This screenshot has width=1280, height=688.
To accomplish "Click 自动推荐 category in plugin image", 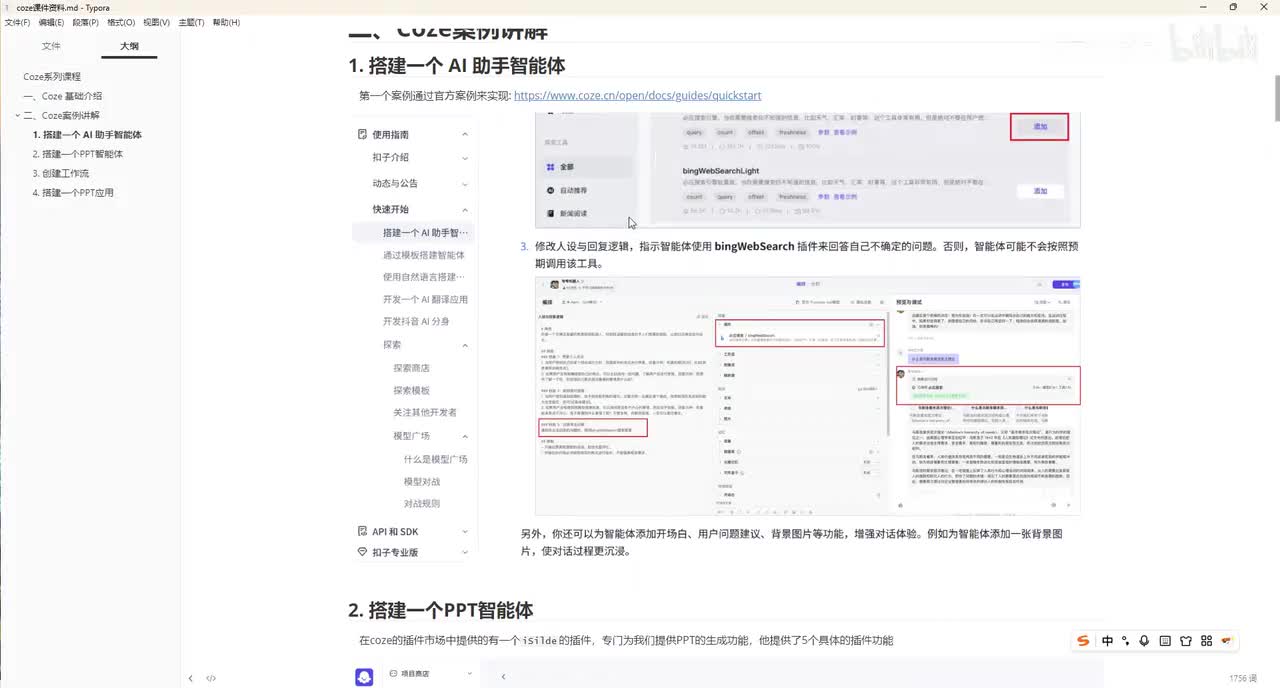I will click(573, 190).
